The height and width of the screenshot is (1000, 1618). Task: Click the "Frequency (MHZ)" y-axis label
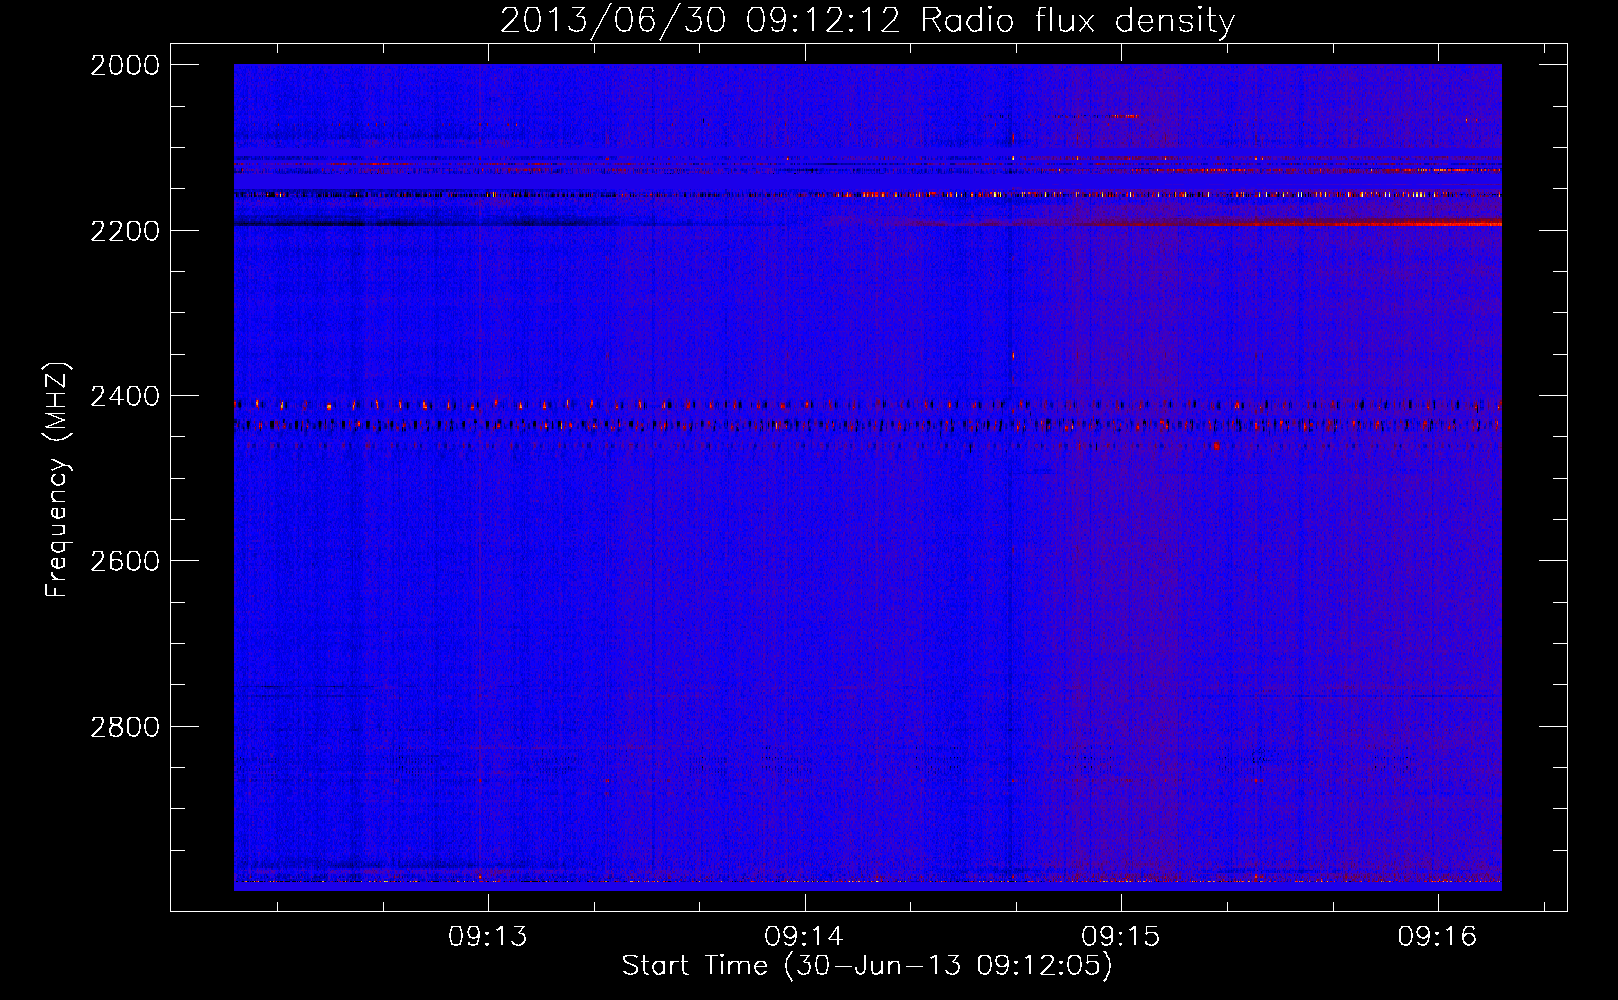[x=57, y=480]
